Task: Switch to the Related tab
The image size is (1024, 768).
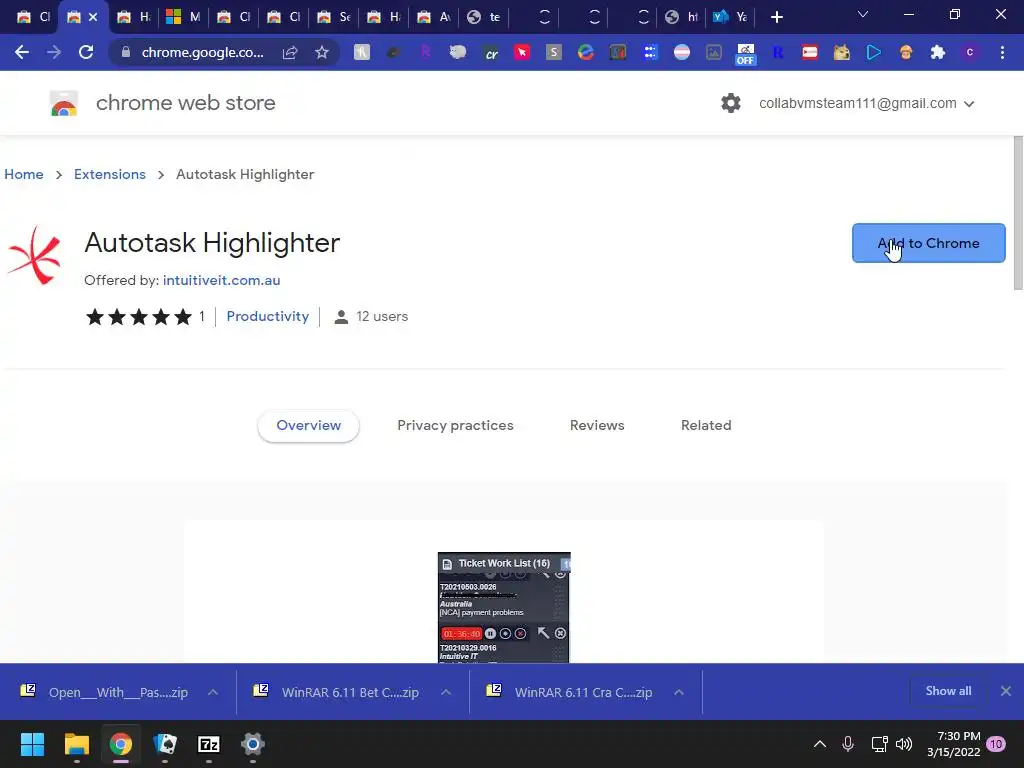Action: click(x=706, y=425)
